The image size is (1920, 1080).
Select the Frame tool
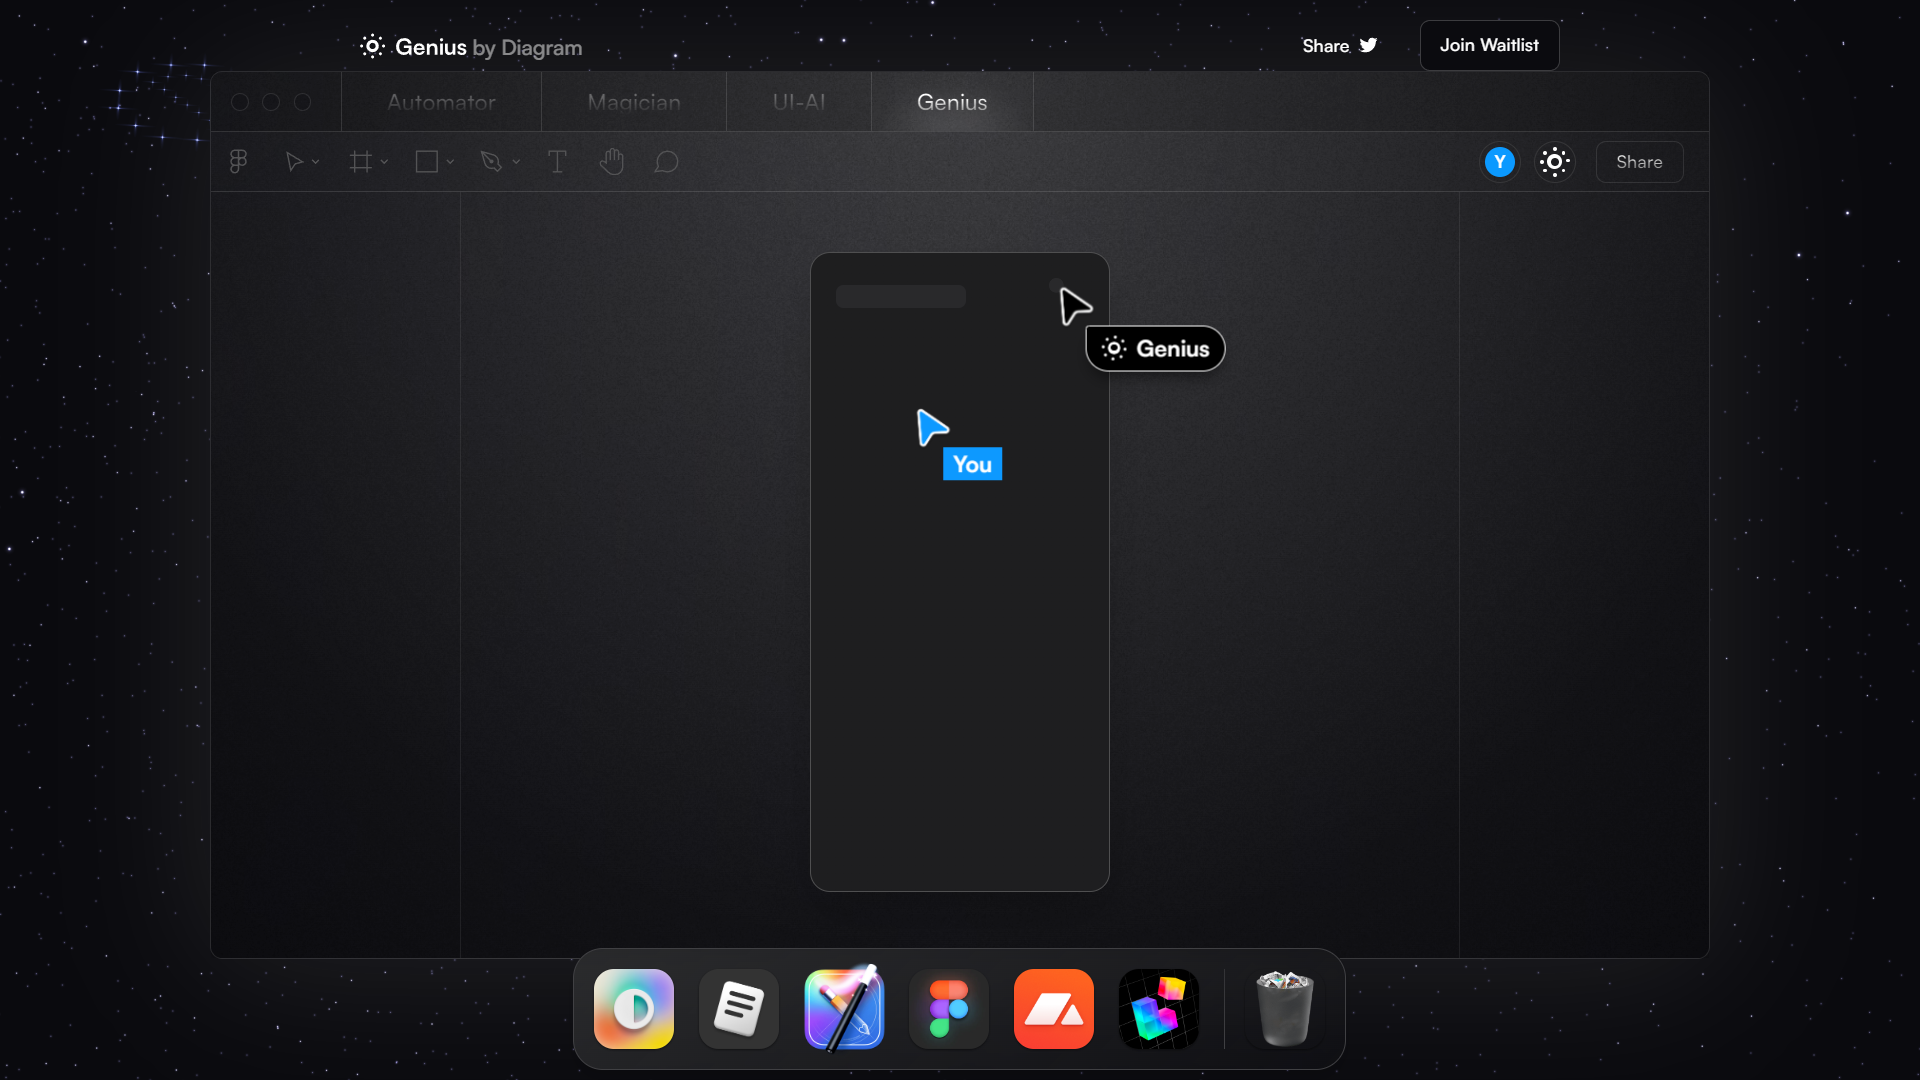pos(361,162)
